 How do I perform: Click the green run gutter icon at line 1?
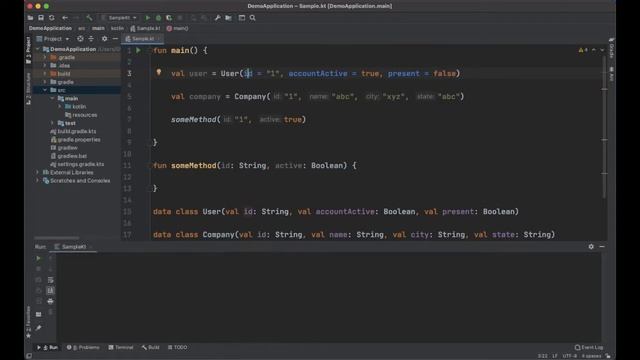point(138,50)
